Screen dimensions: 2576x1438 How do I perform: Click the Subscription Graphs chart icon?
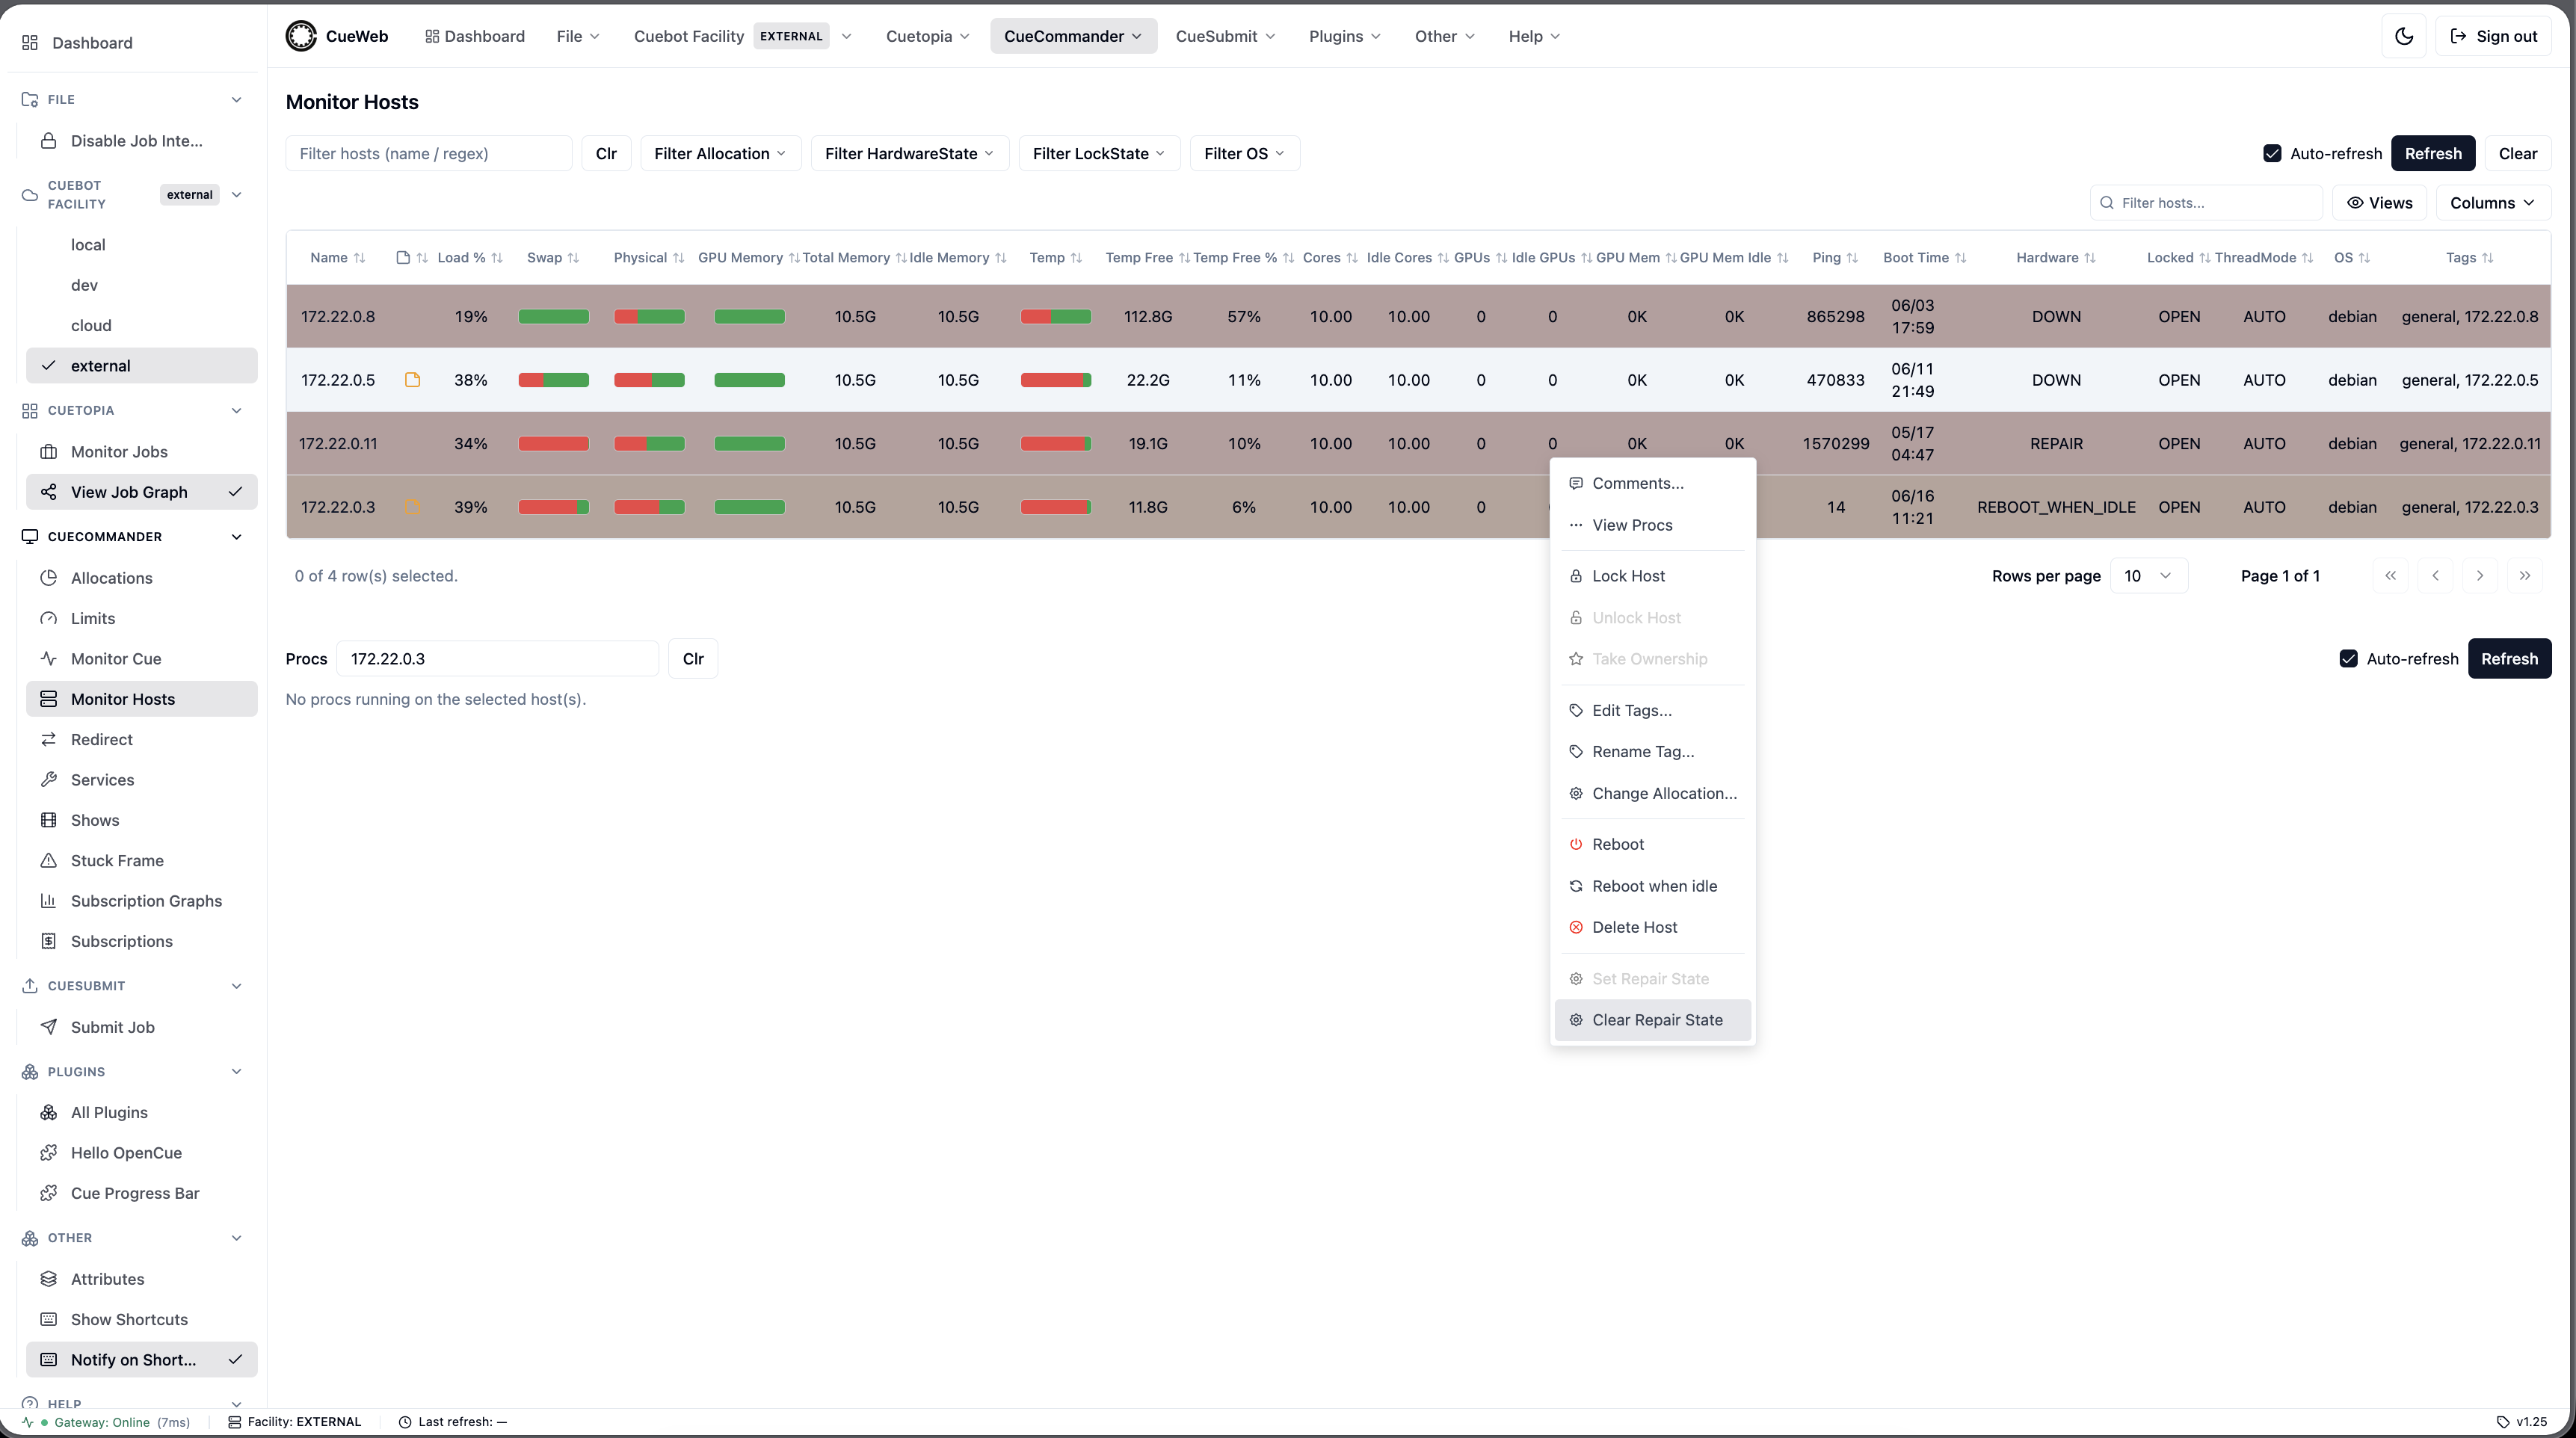coord(48,901)
